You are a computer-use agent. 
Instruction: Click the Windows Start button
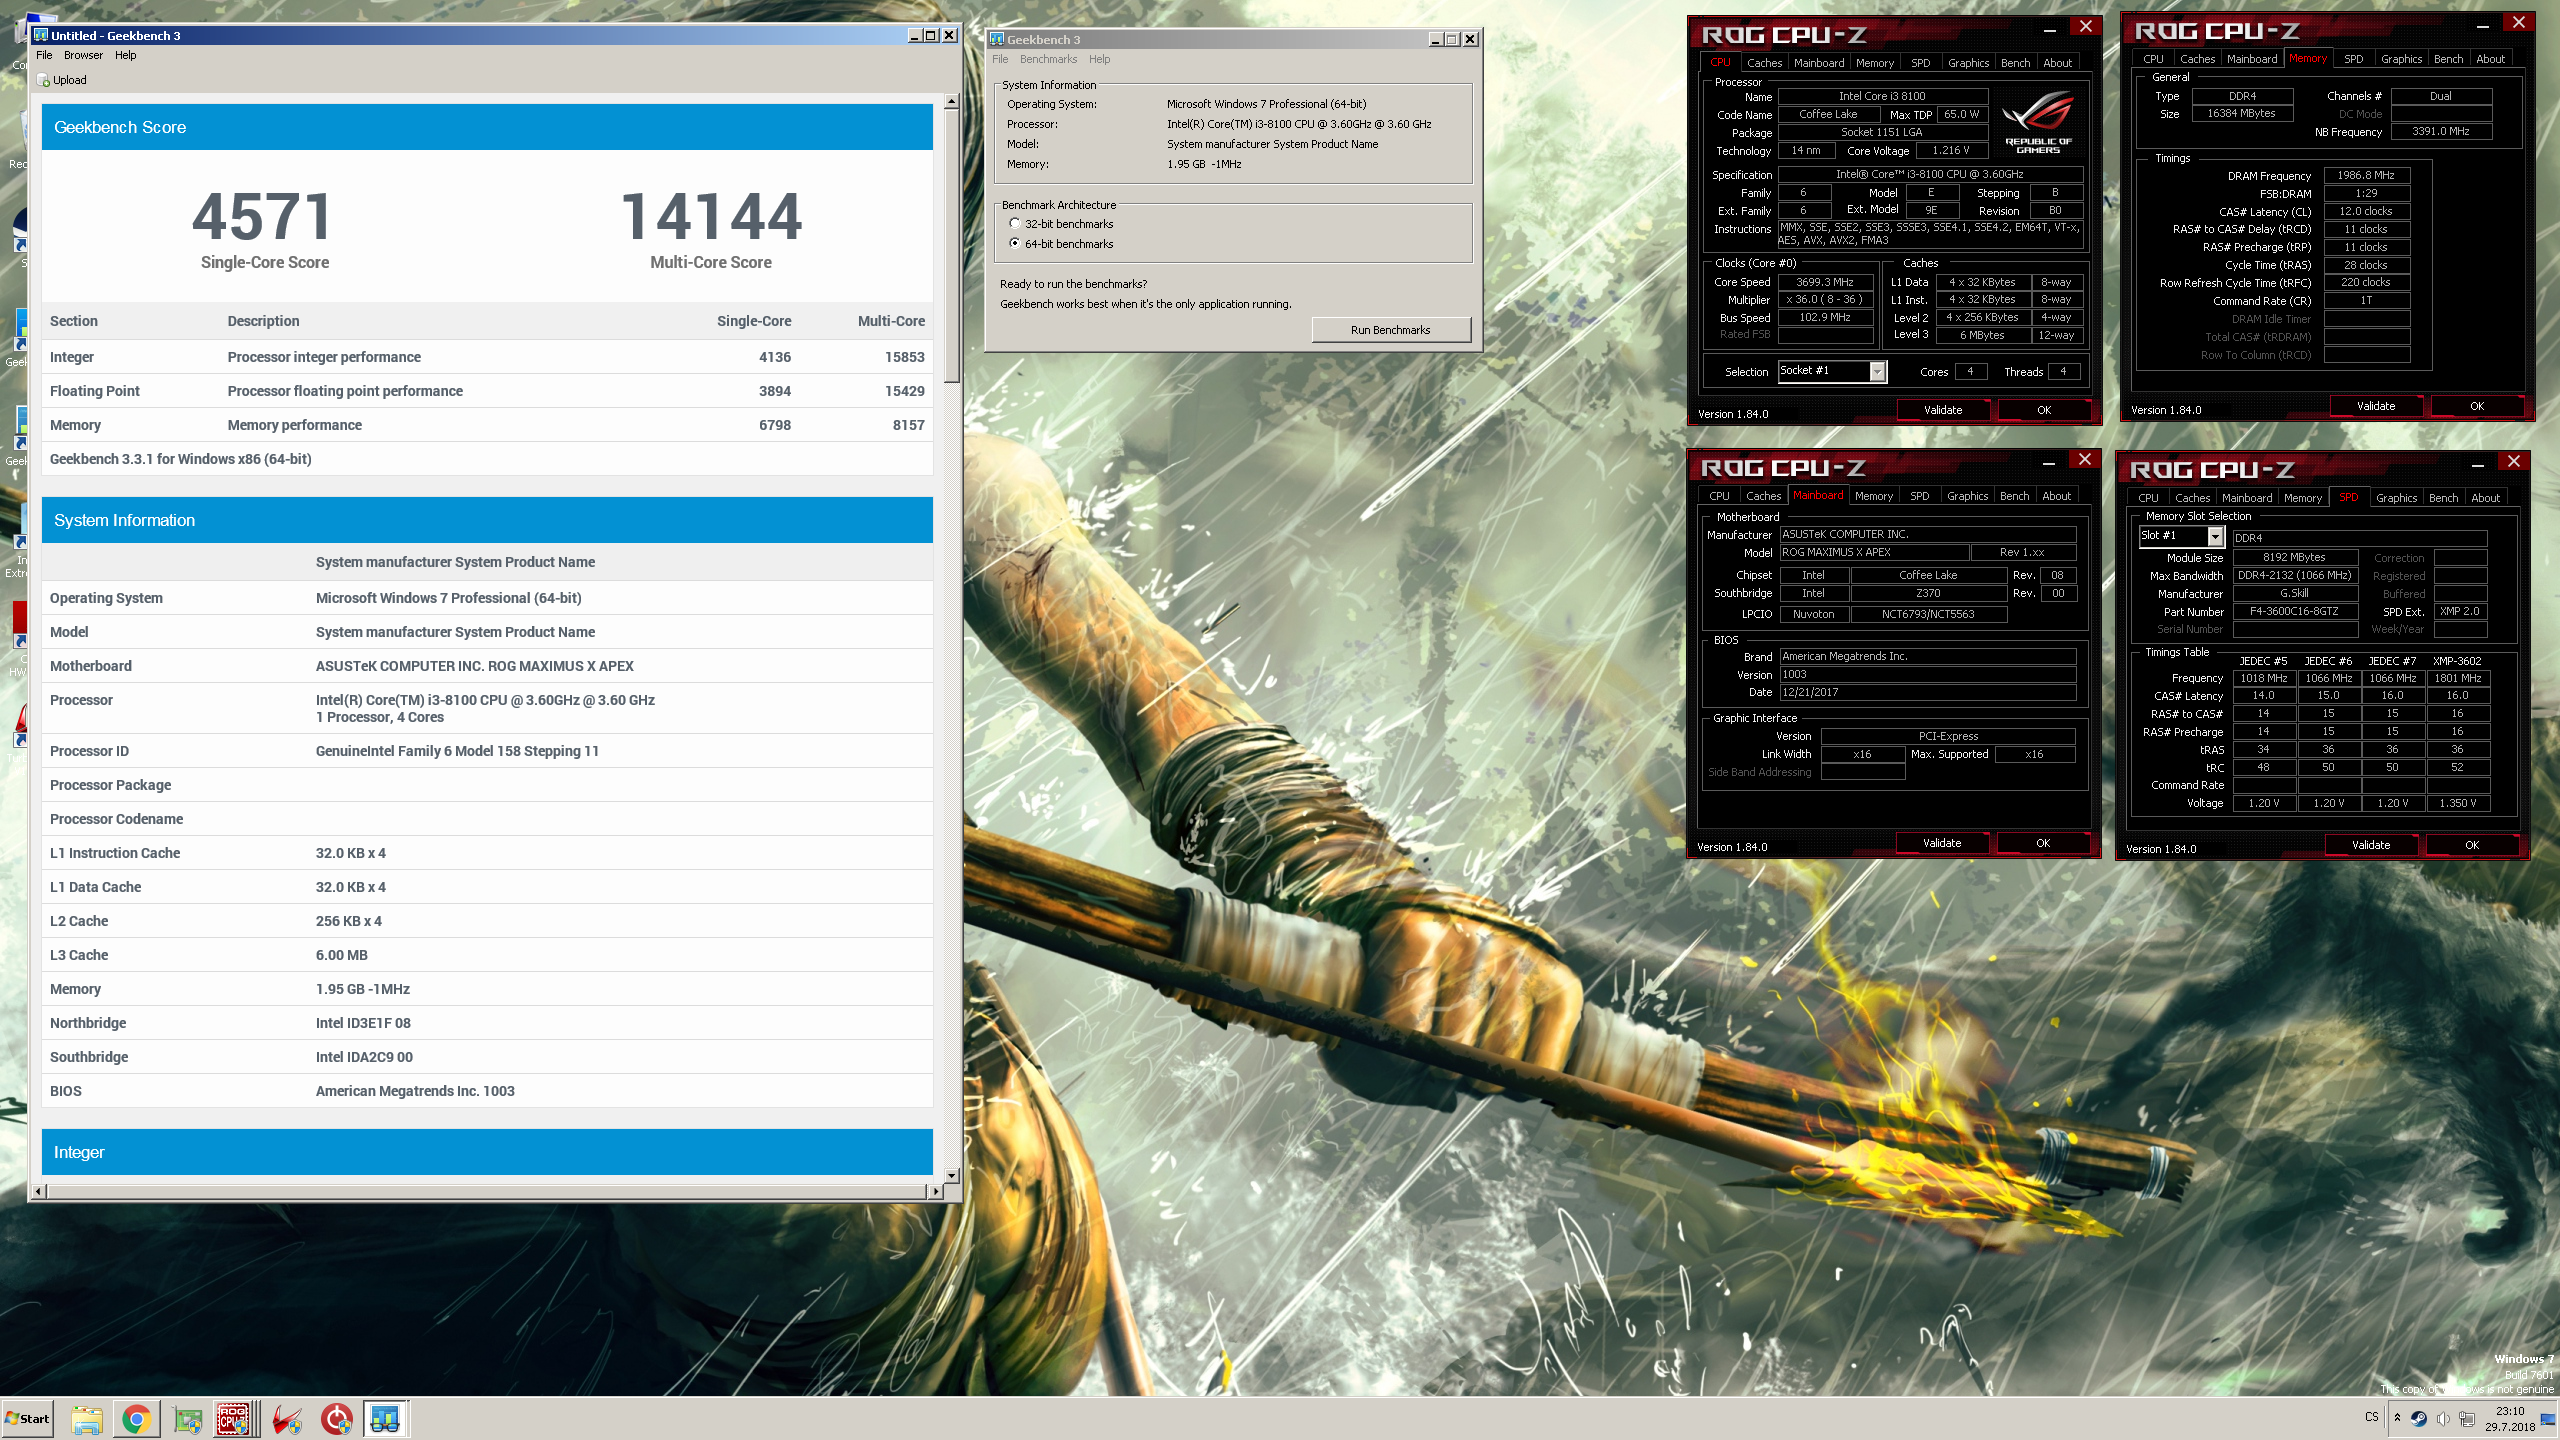click(x=27, y=1418)
